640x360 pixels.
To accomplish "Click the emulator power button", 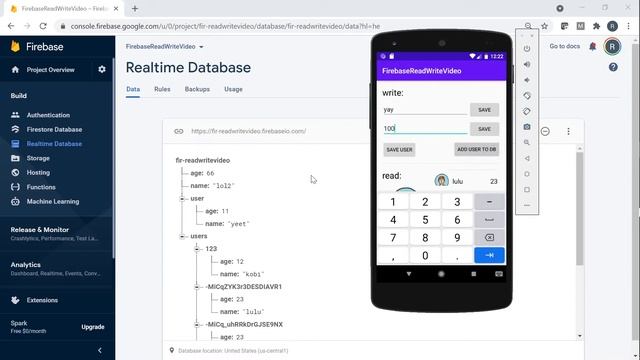I will tap(527, 49).
